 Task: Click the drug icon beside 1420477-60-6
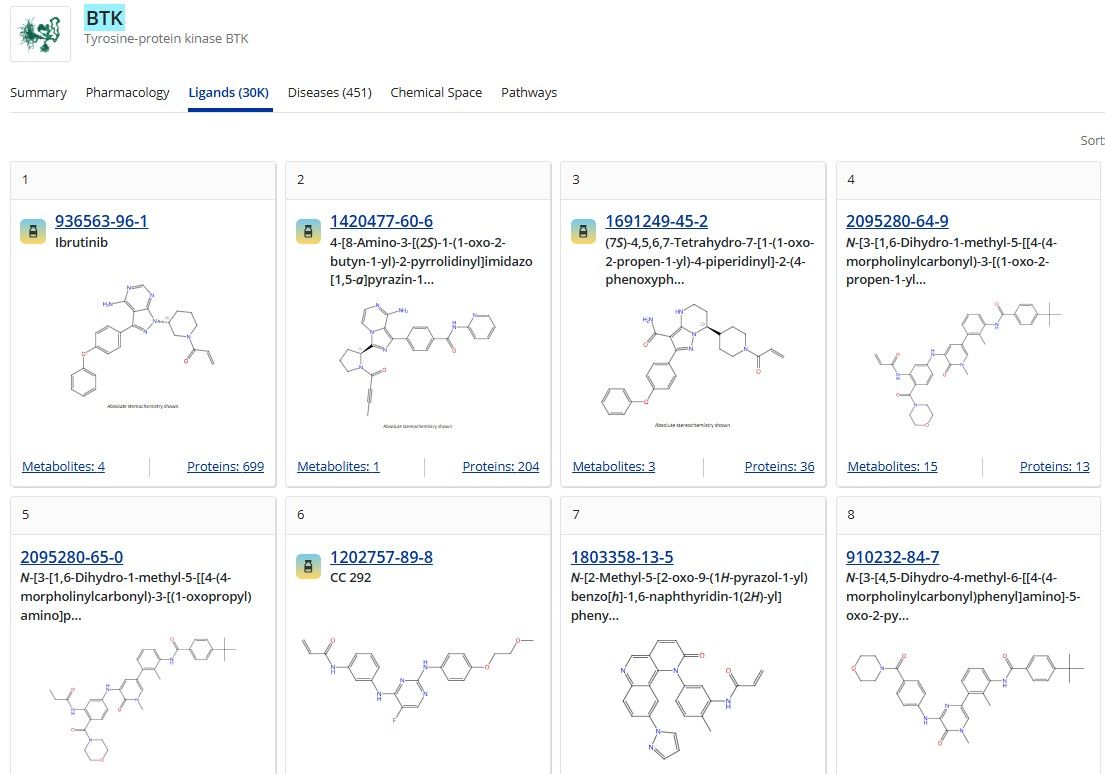pos(308,231)
